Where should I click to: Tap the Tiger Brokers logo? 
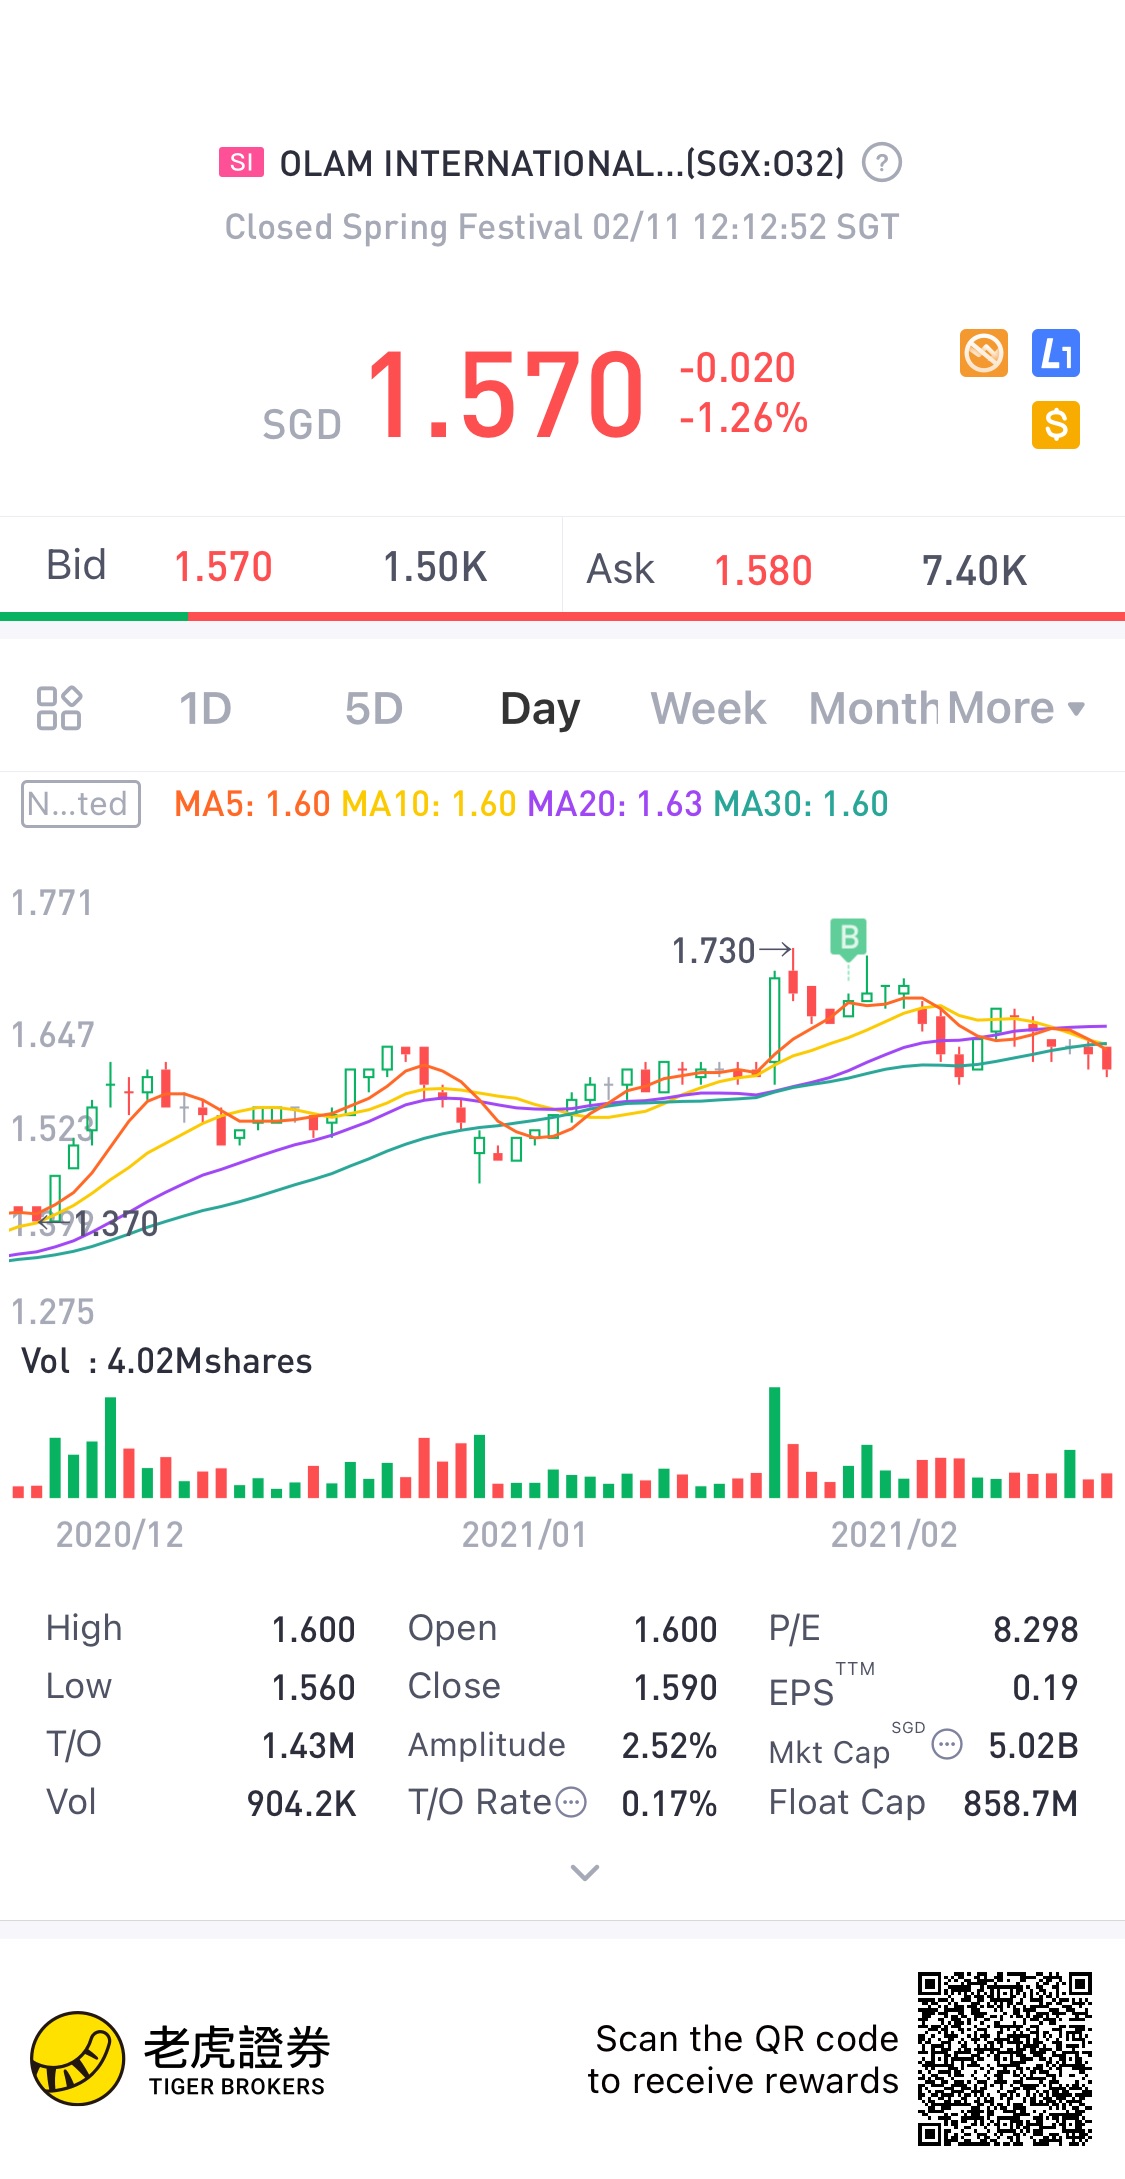click(178, 2059)
